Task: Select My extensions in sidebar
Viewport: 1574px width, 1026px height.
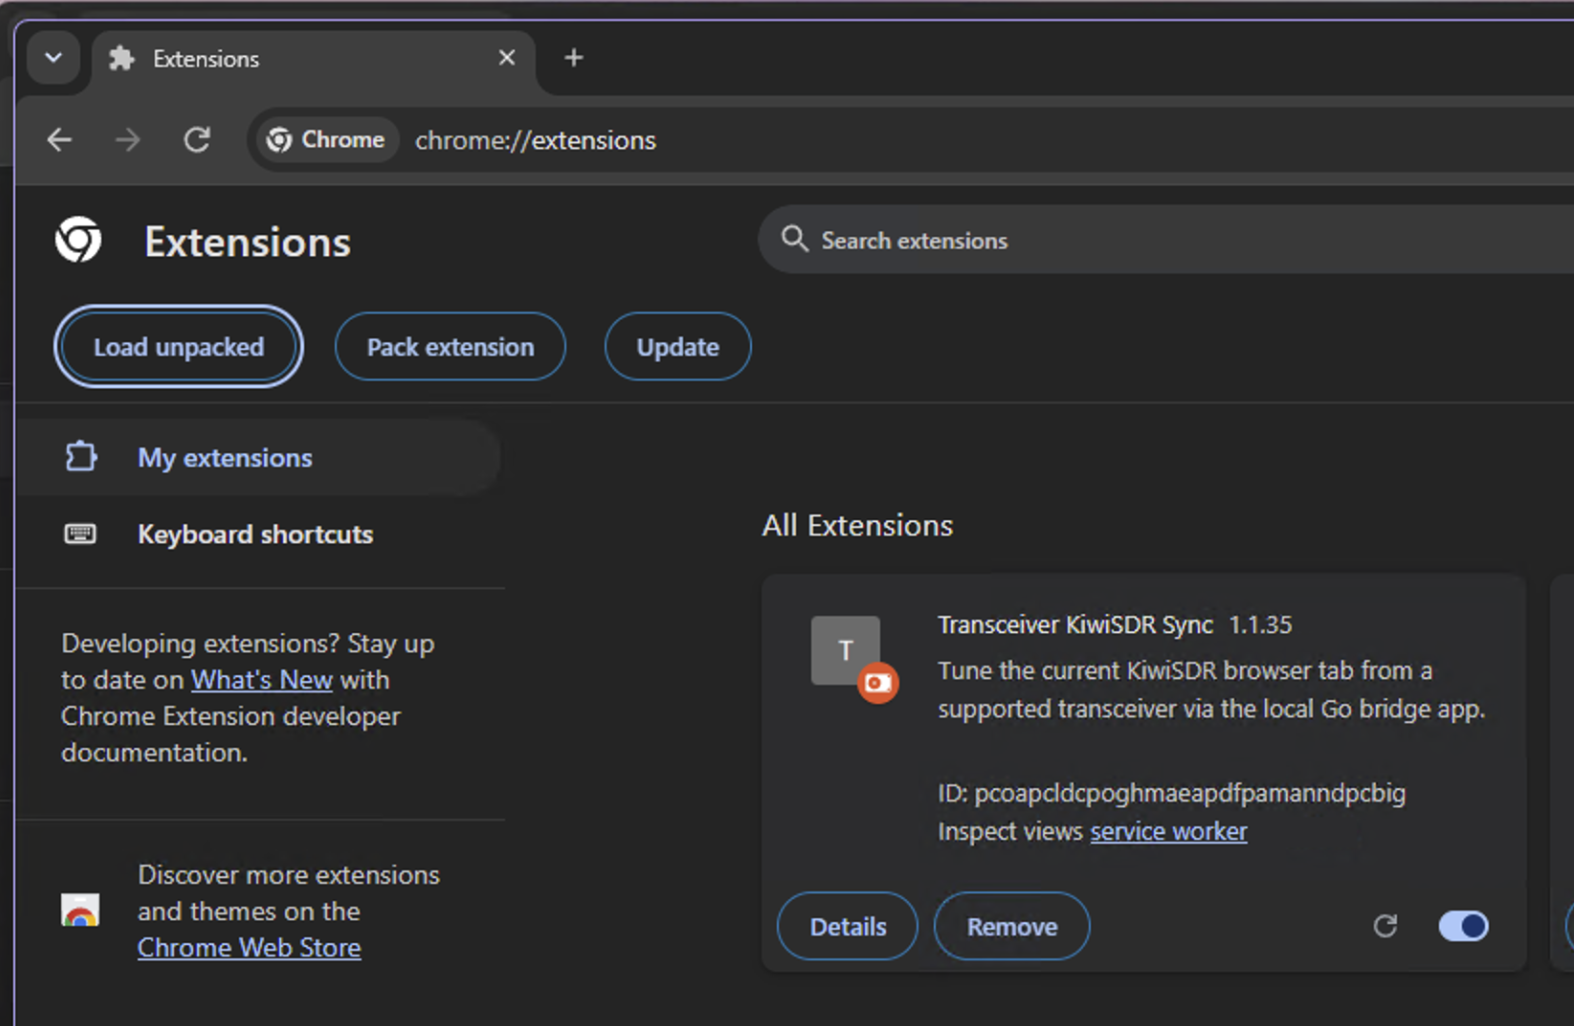Action: 259,458
